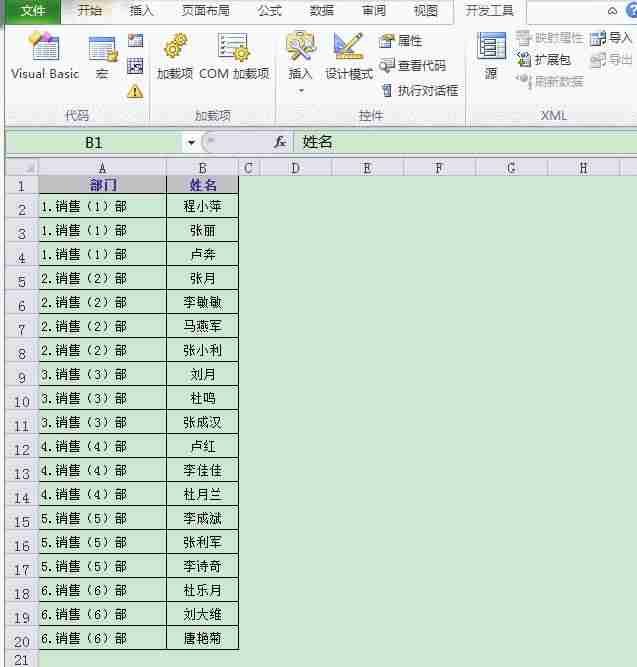Select cell with name 杜月兰
This screenshot has width=637, height=667.
[x=203, y=494]
